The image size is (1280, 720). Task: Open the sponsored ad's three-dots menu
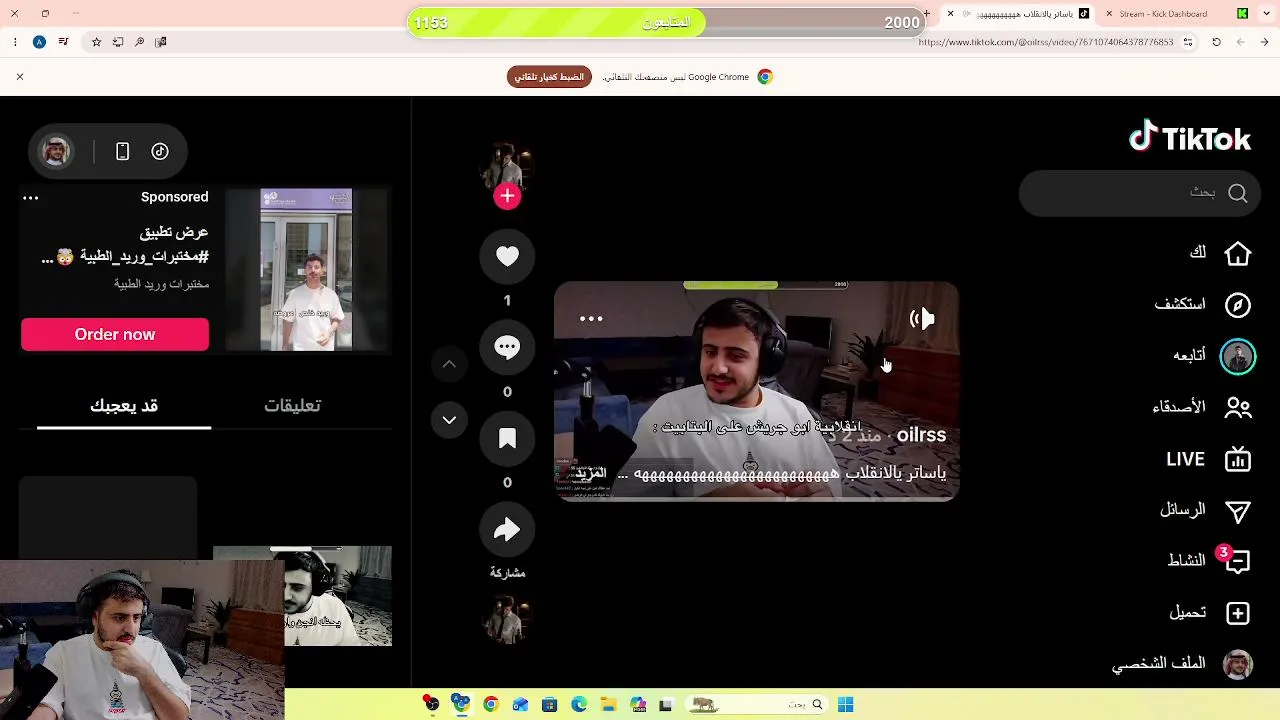31,198
